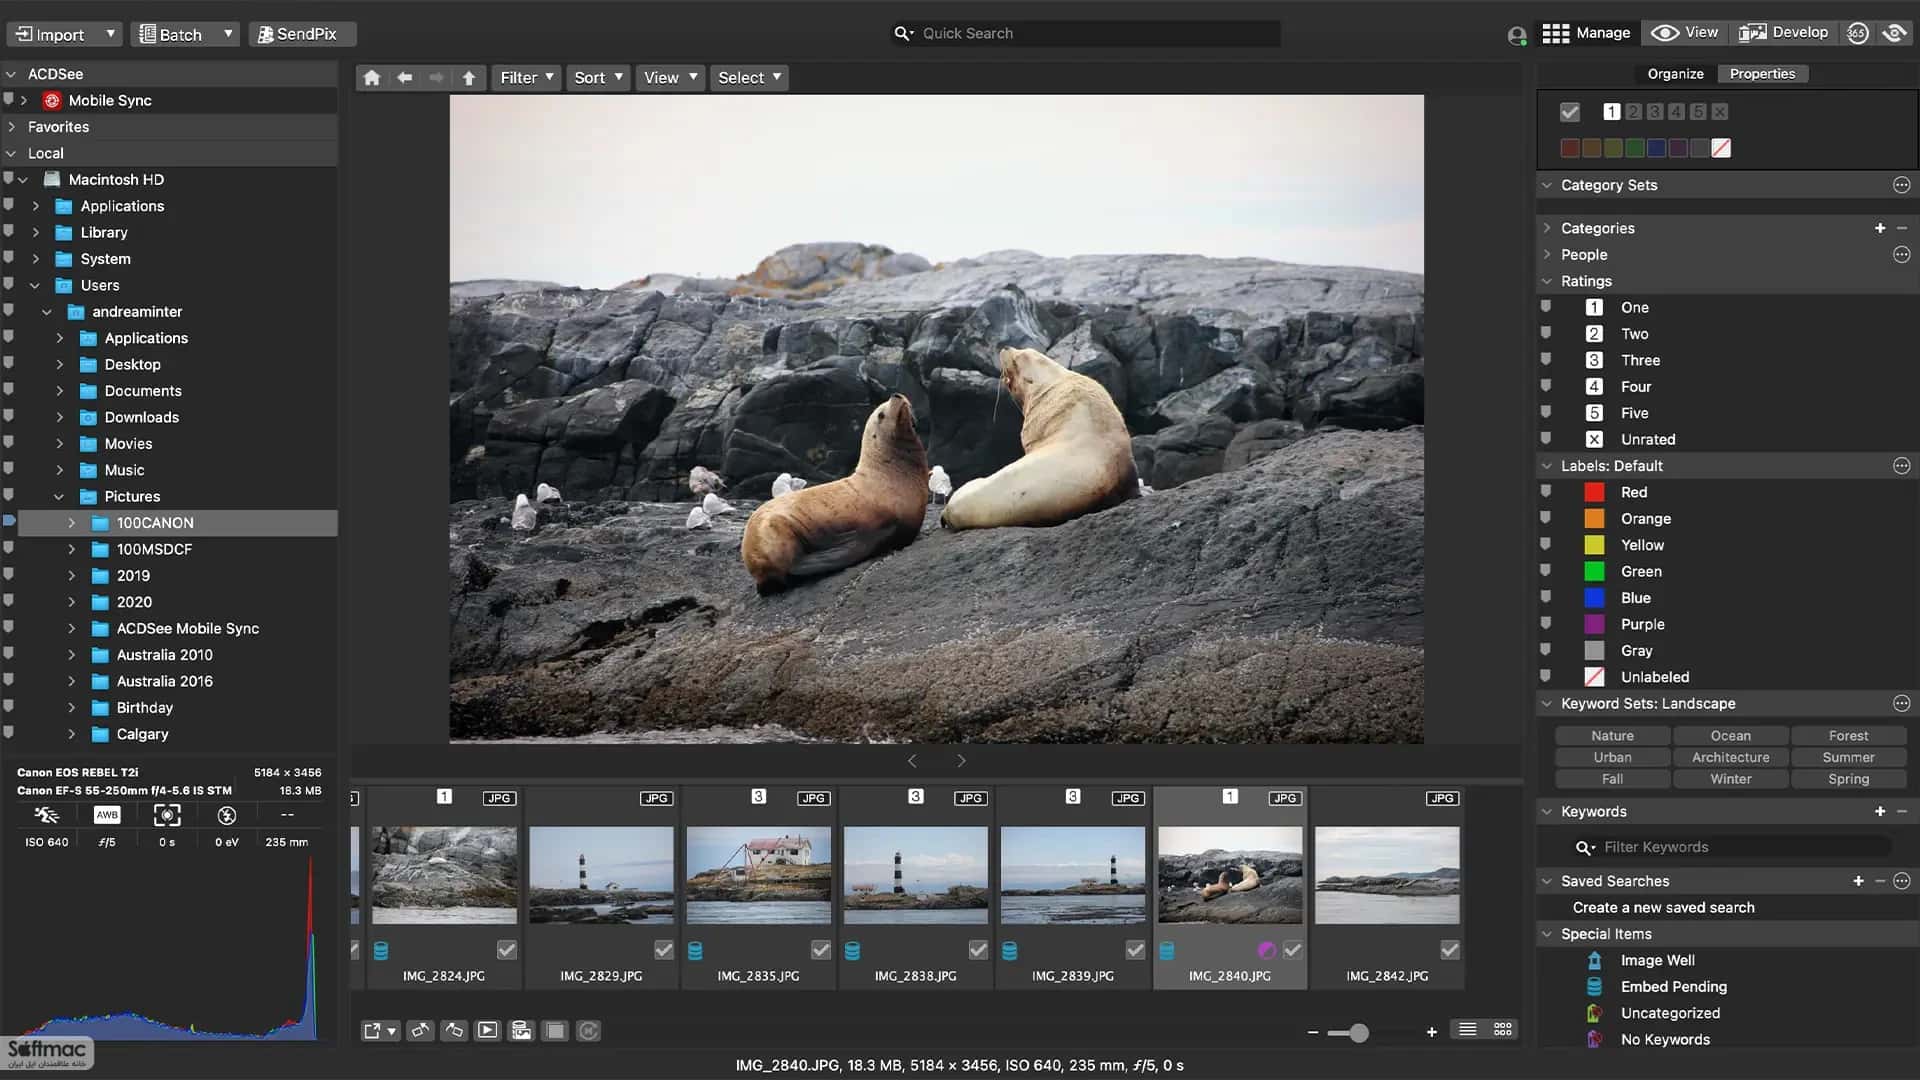This screenshot has width=1920, height=1080.
Task: Switch to Manage mode
Action: (1586, 33)
